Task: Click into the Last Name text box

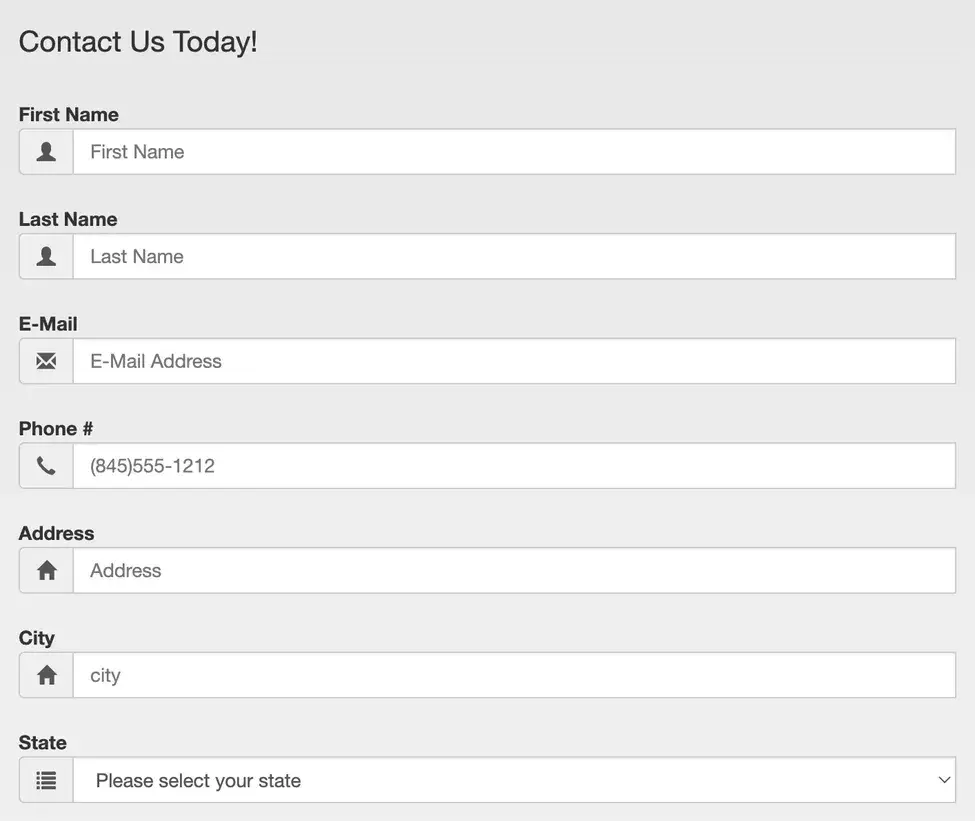Action: [x=514, y=257]
